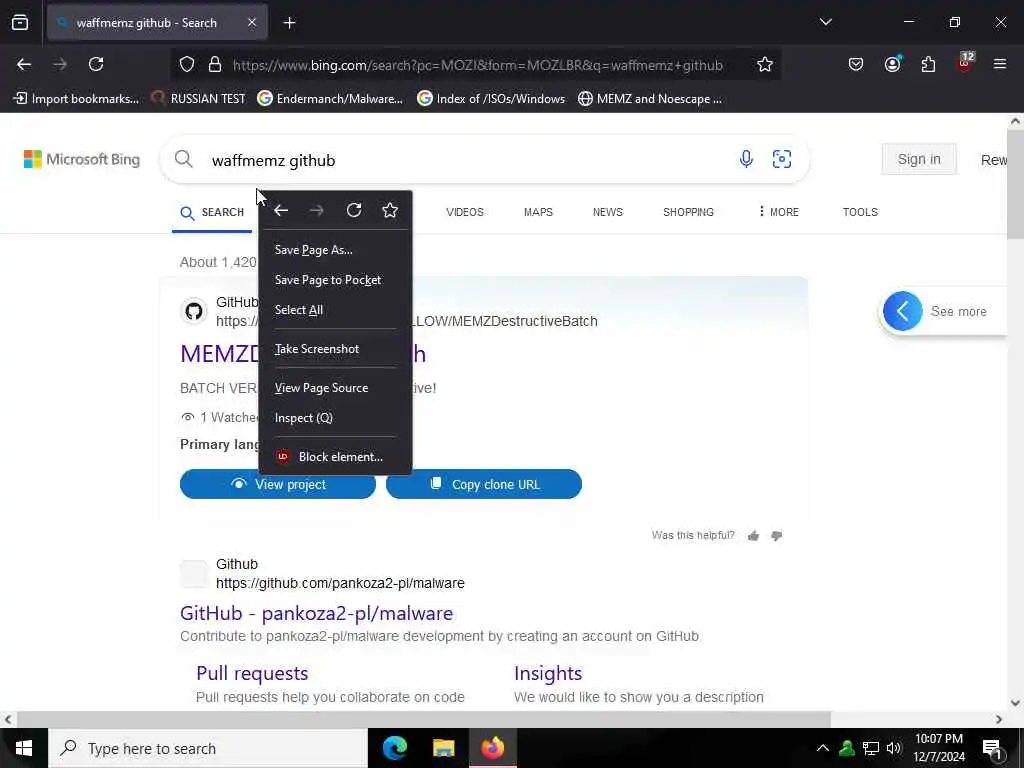Choose View Page Source
Screen dimensions: 1024x768
(336, 388)
